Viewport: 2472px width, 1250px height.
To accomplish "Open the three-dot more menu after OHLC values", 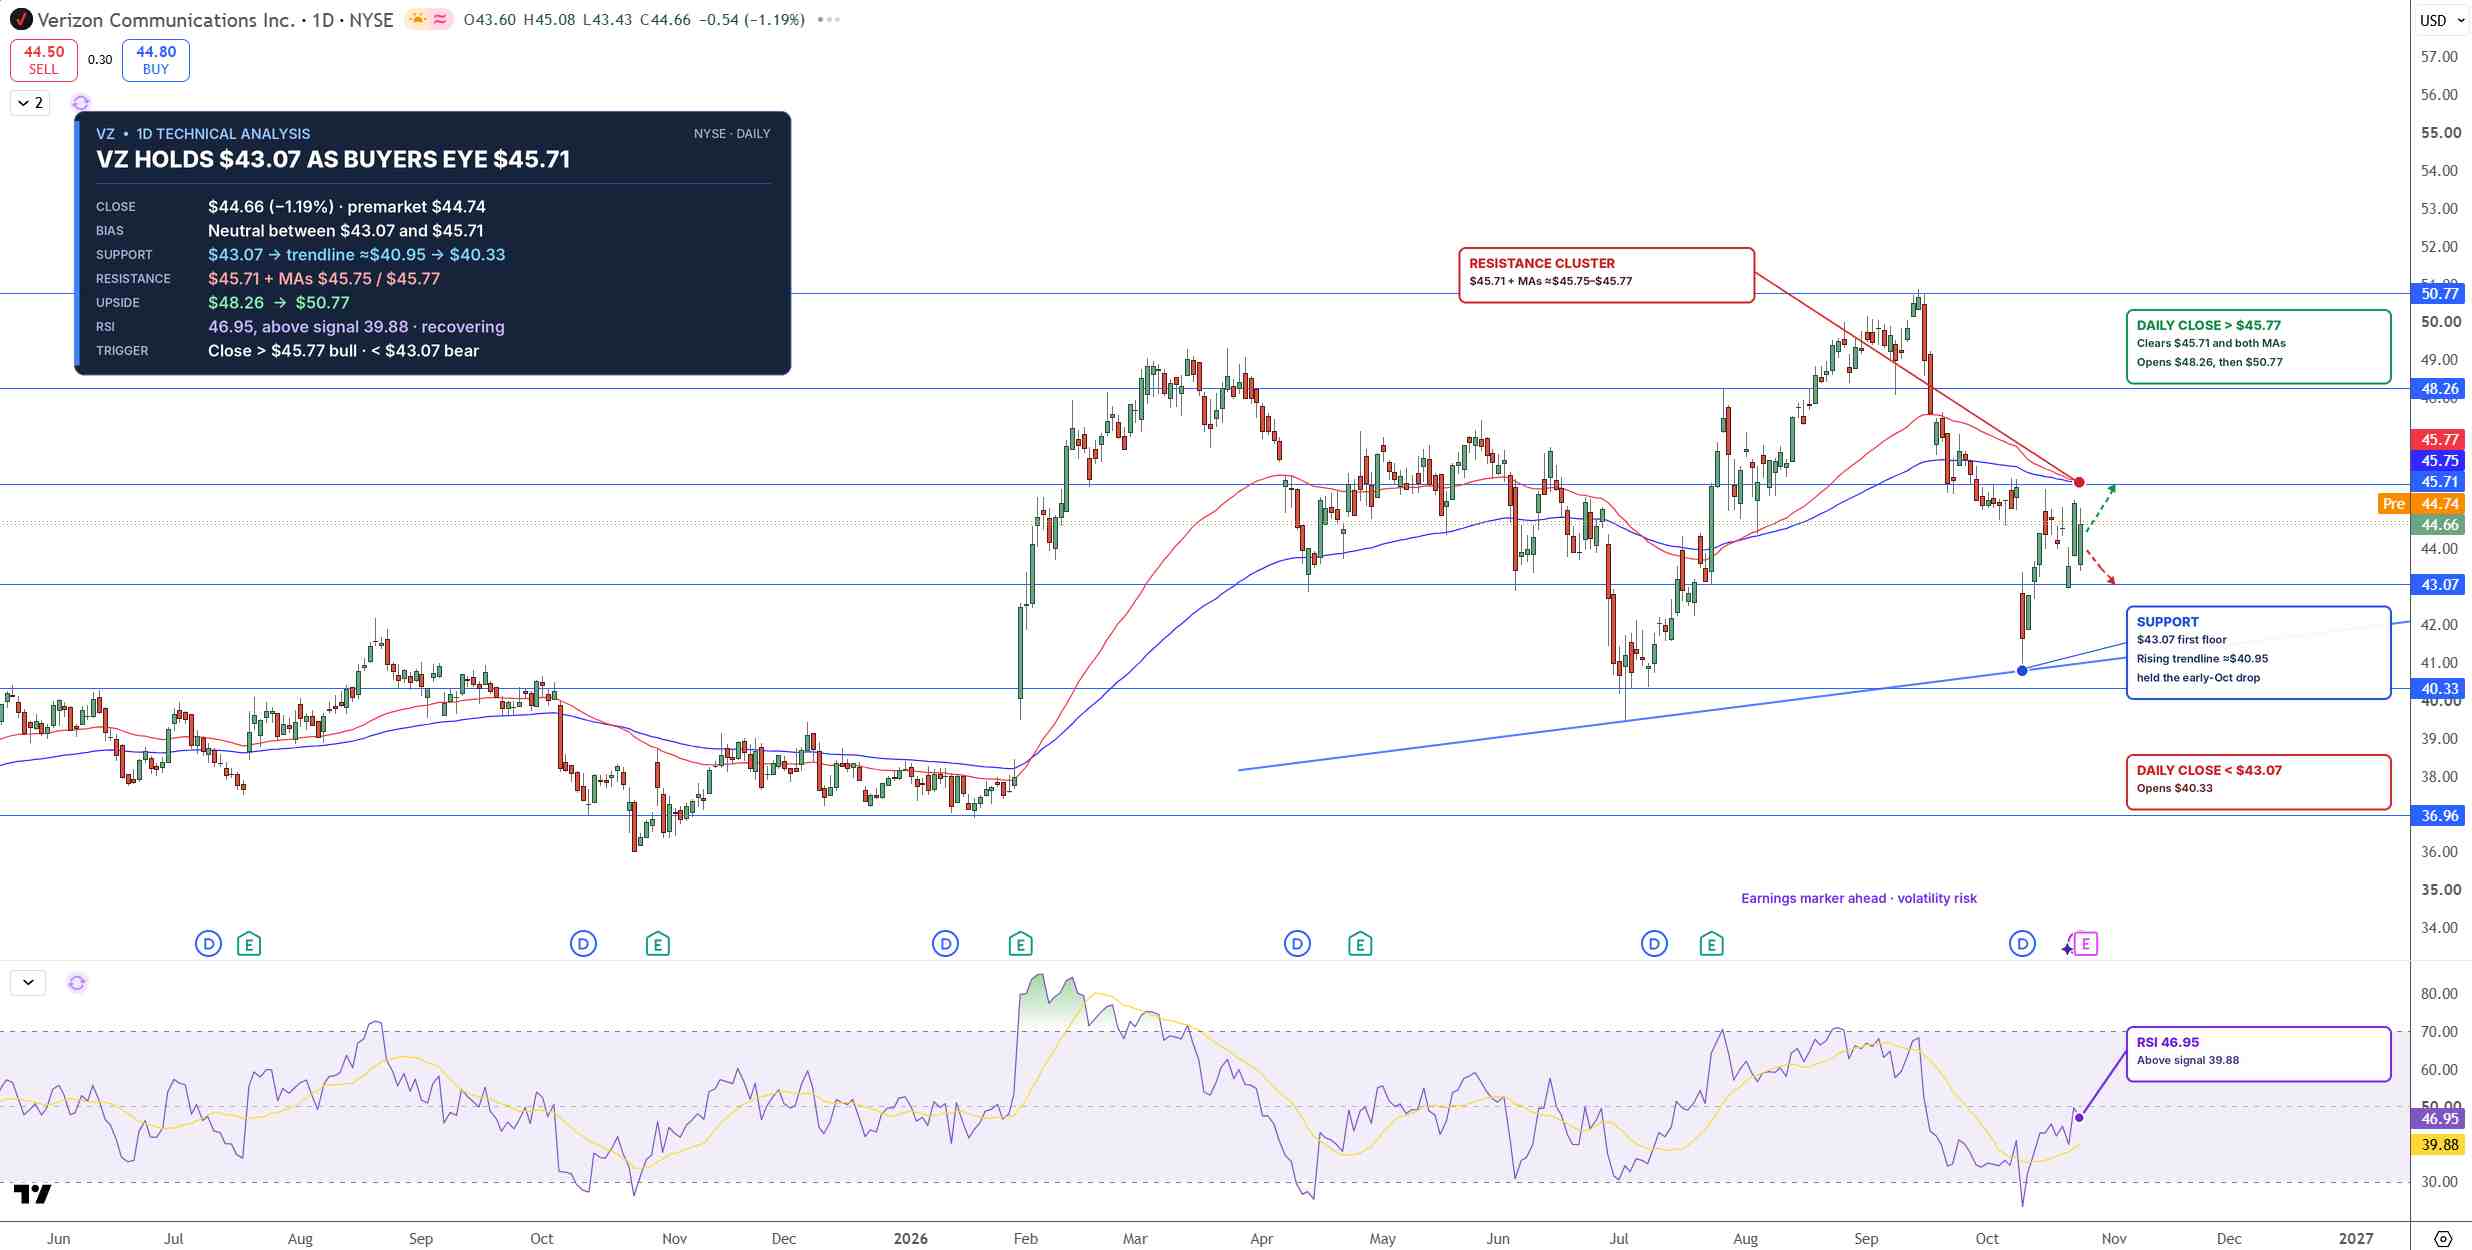I will click(x=828, y=19).
